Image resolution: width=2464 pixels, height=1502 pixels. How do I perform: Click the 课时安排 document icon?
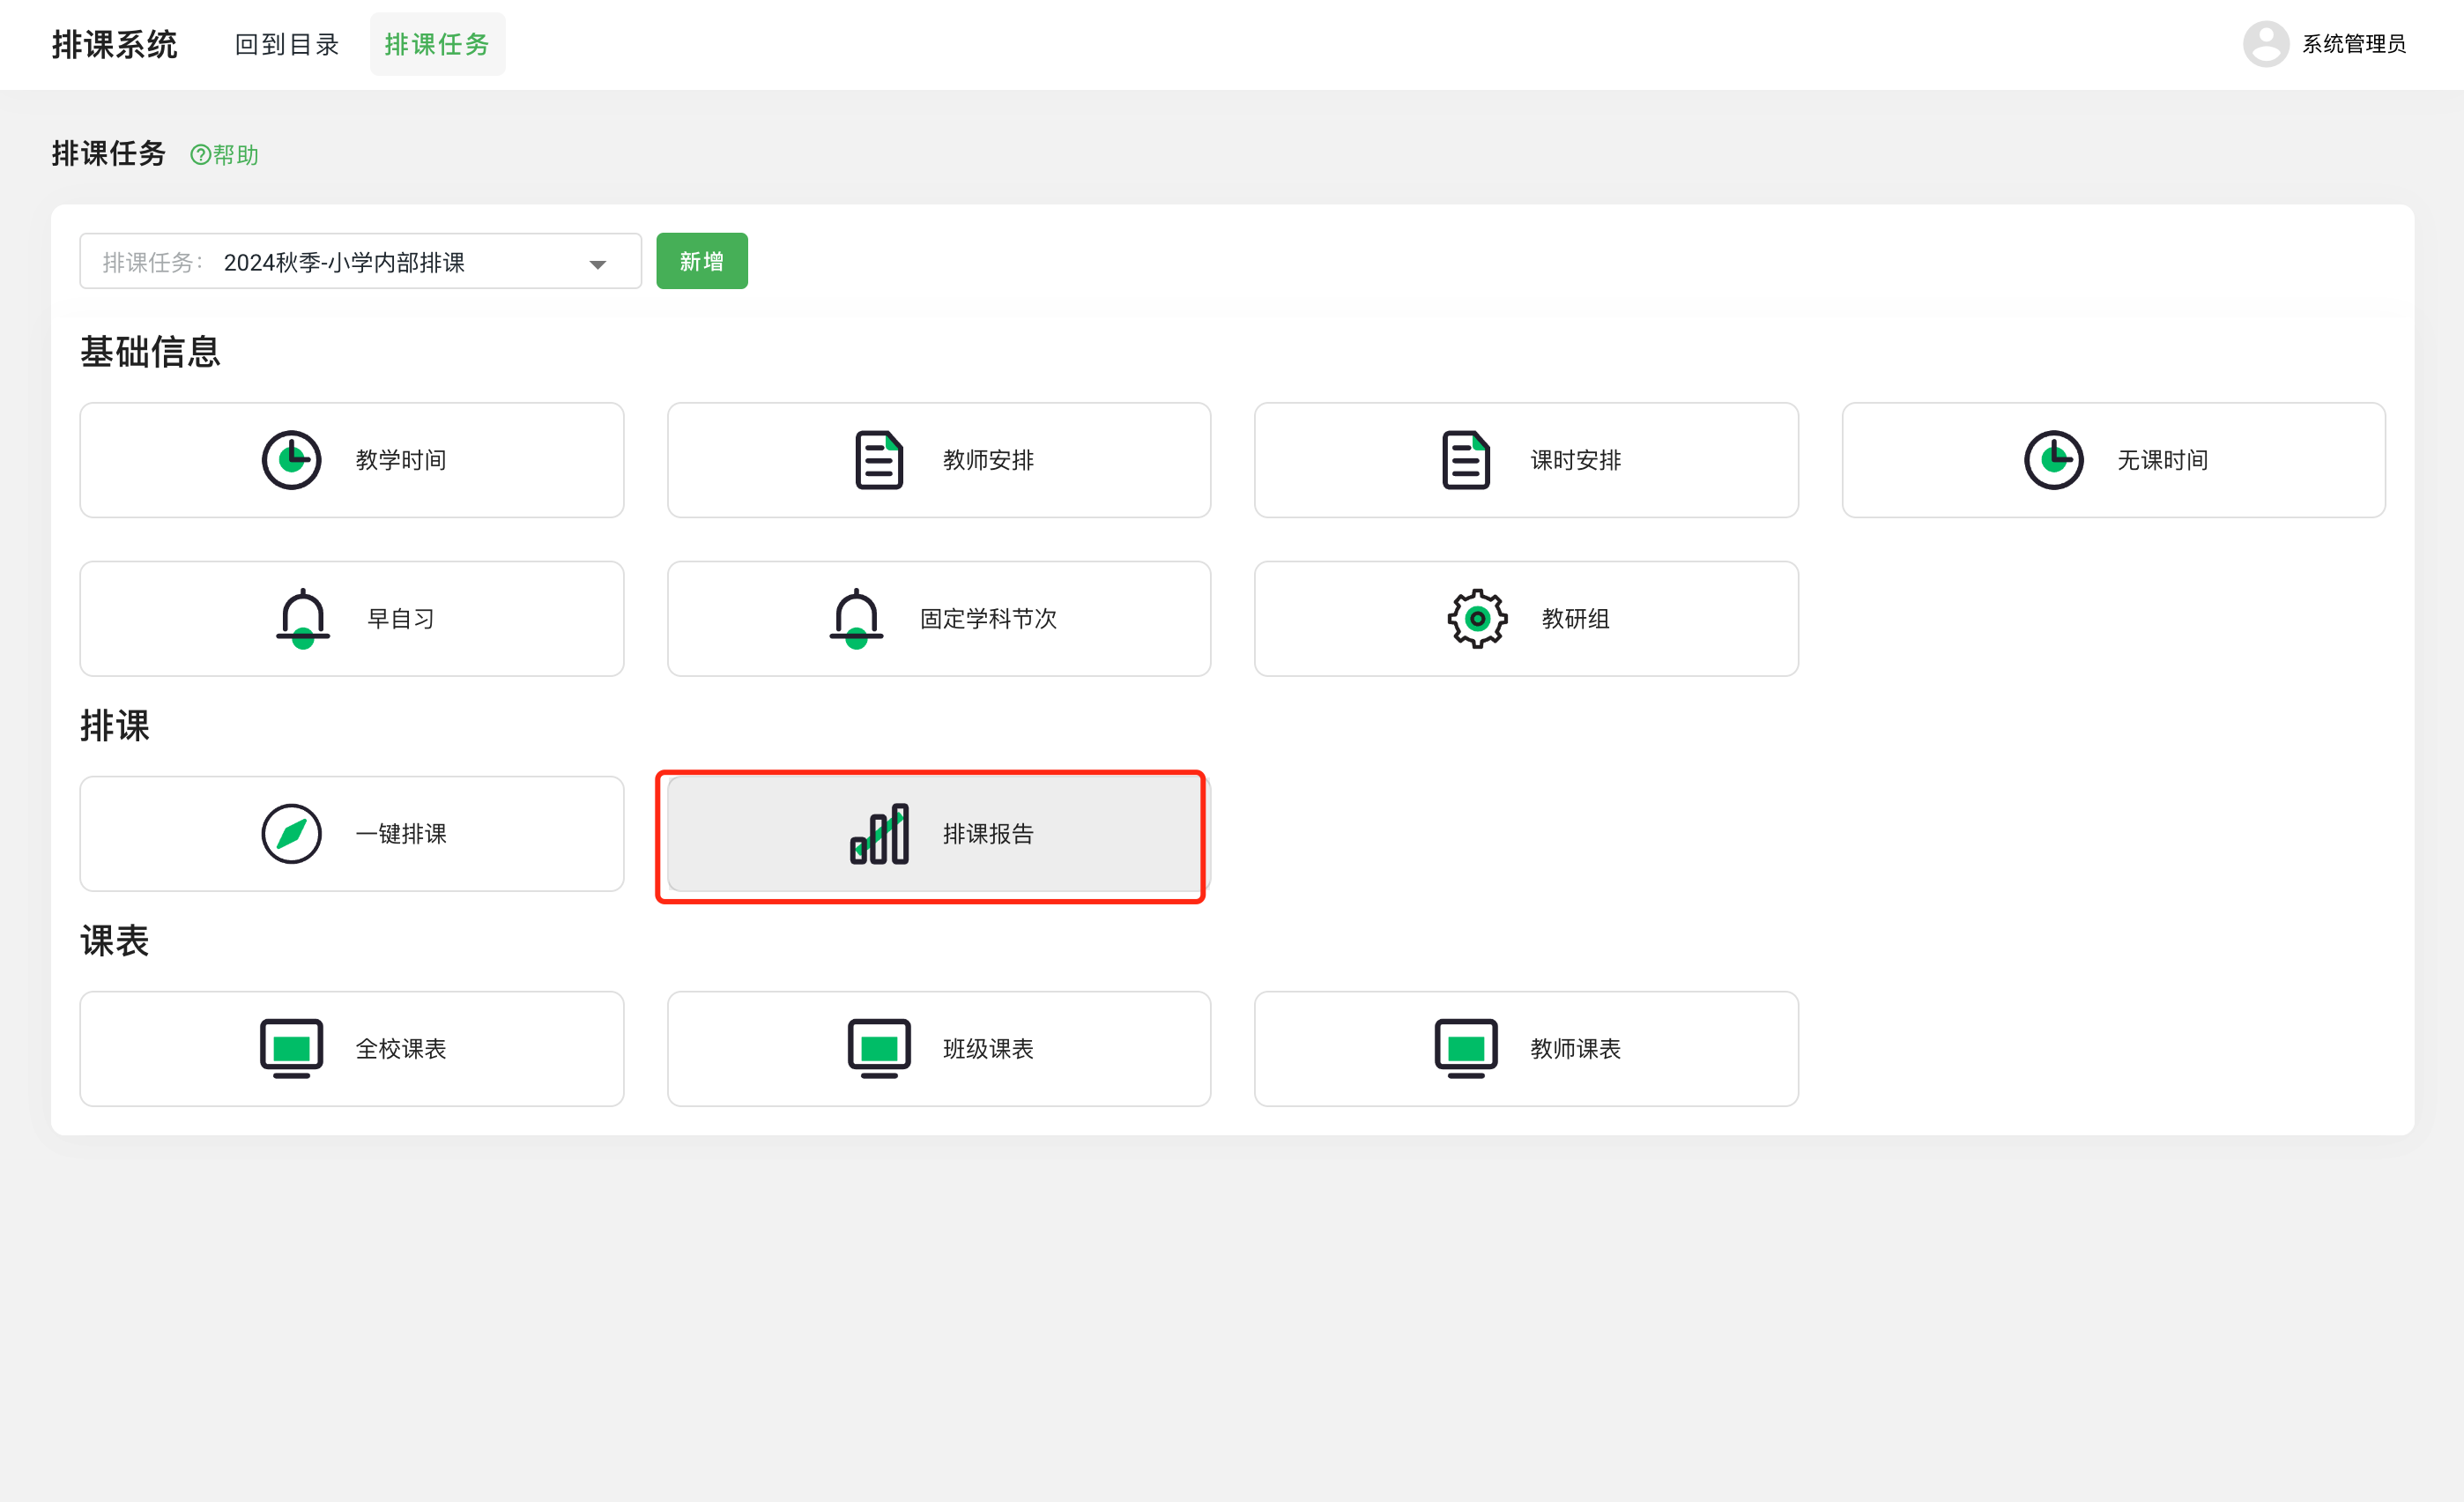tap(1465, 460)
